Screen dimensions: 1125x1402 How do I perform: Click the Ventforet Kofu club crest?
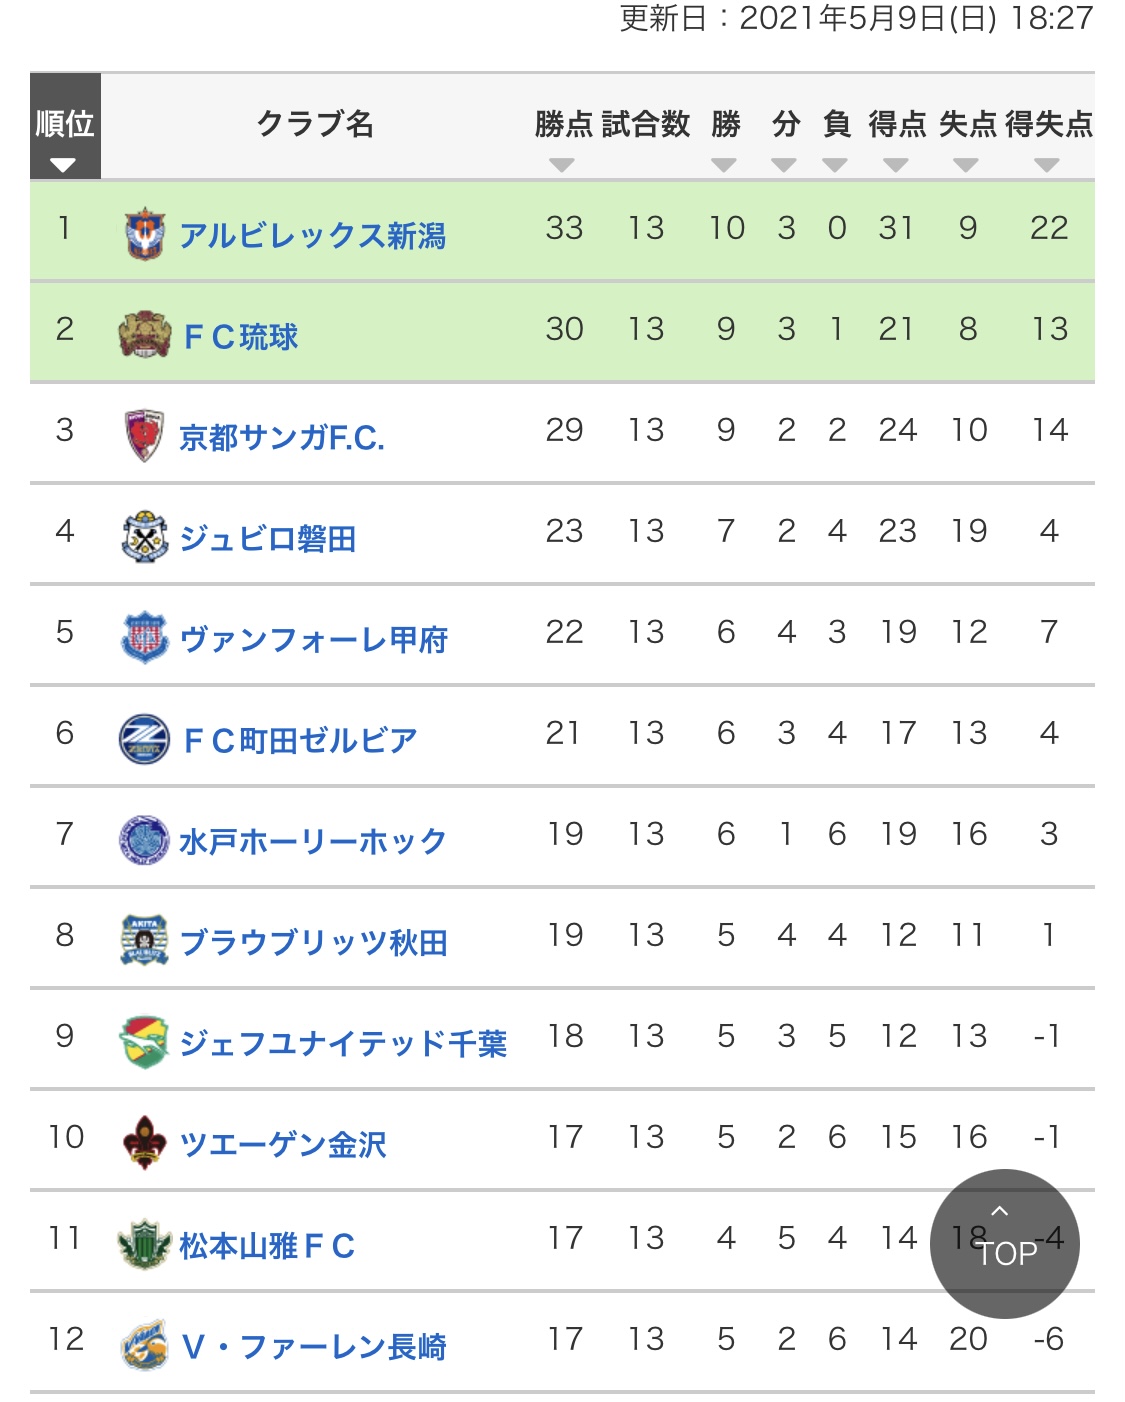[145, 637]
